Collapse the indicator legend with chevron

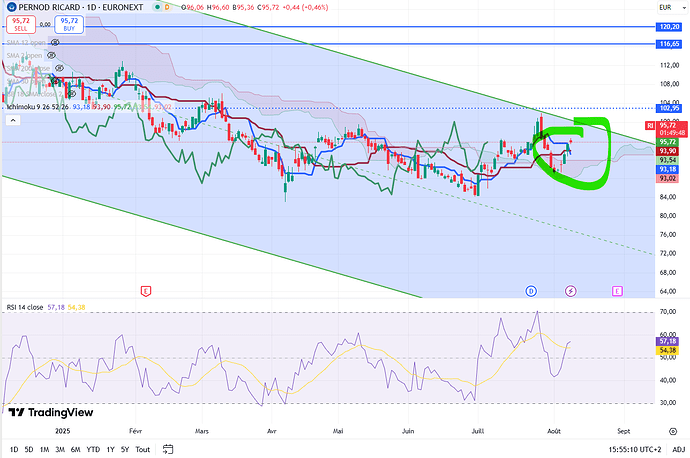[x=12, y=119]
